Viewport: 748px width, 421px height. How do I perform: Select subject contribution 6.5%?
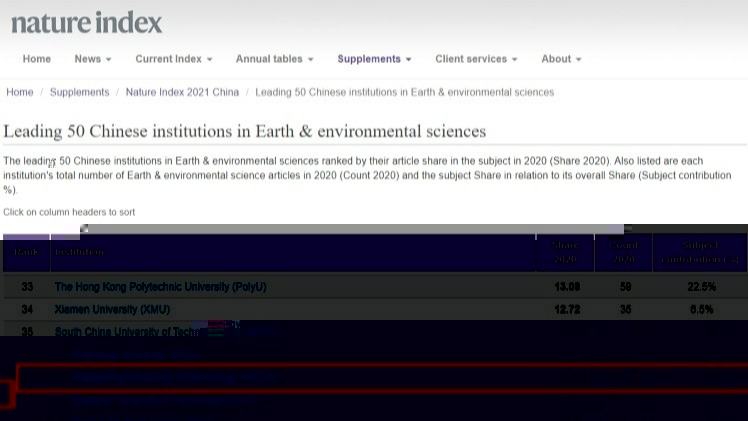pos(702,309)
